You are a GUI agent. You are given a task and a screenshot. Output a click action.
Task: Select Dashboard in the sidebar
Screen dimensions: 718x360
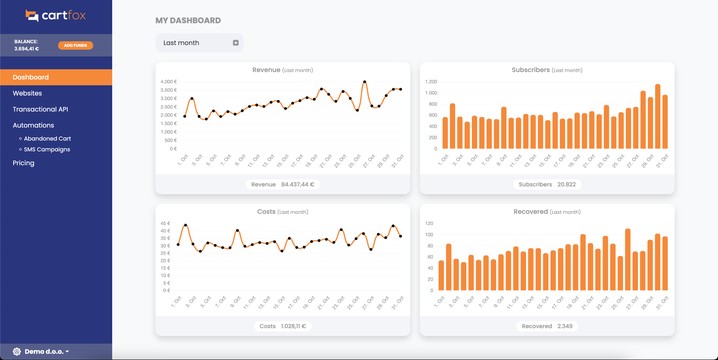coord(56,77)
